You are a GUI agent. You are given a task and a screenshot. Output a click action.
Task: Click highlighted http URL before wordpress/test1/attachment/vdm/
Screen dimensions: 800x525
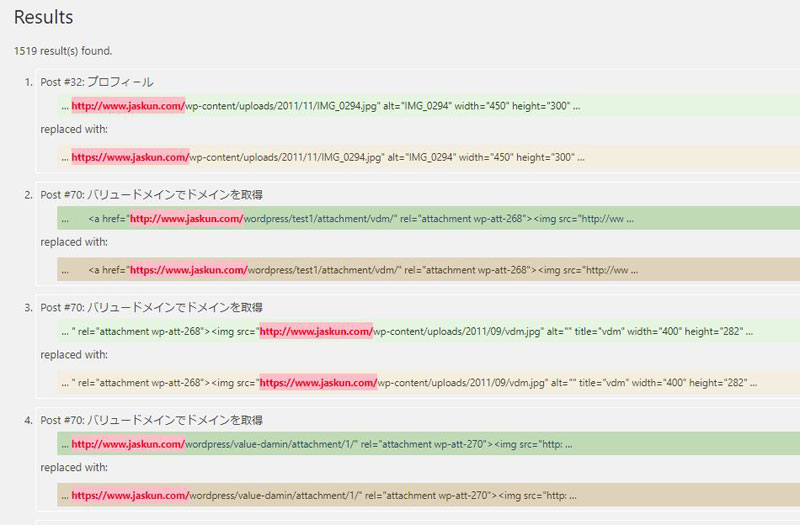coord(187,219)
